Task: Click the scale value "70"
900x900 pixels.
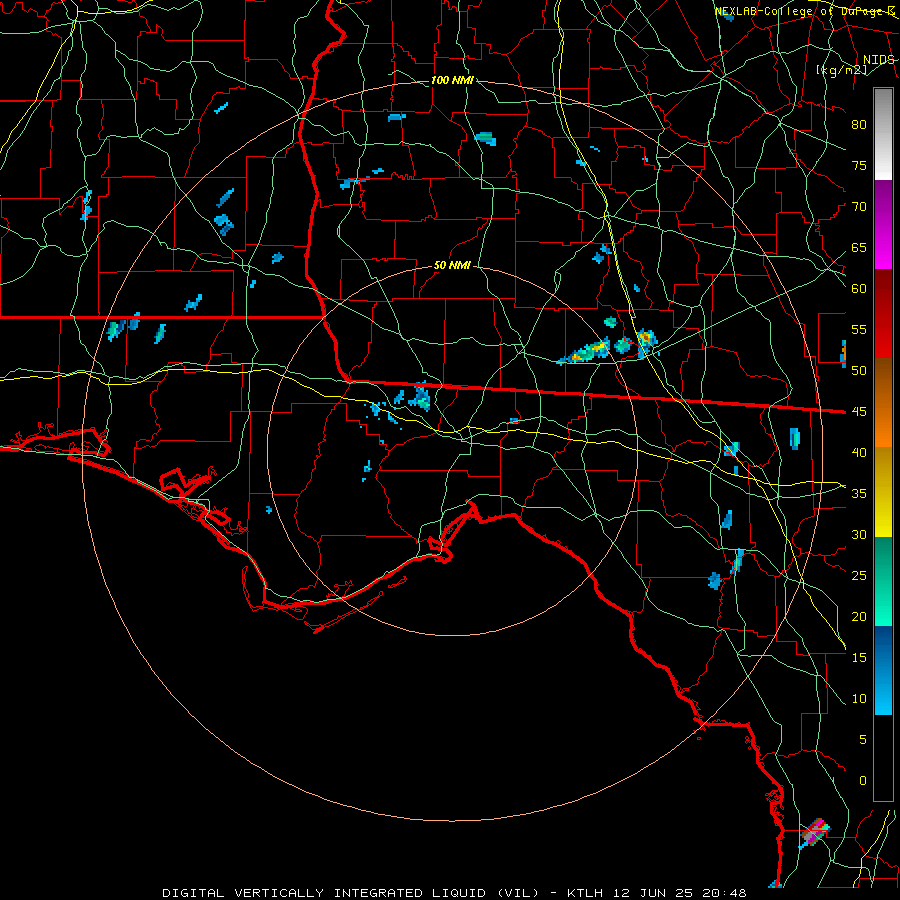Action: pos(859,207)
